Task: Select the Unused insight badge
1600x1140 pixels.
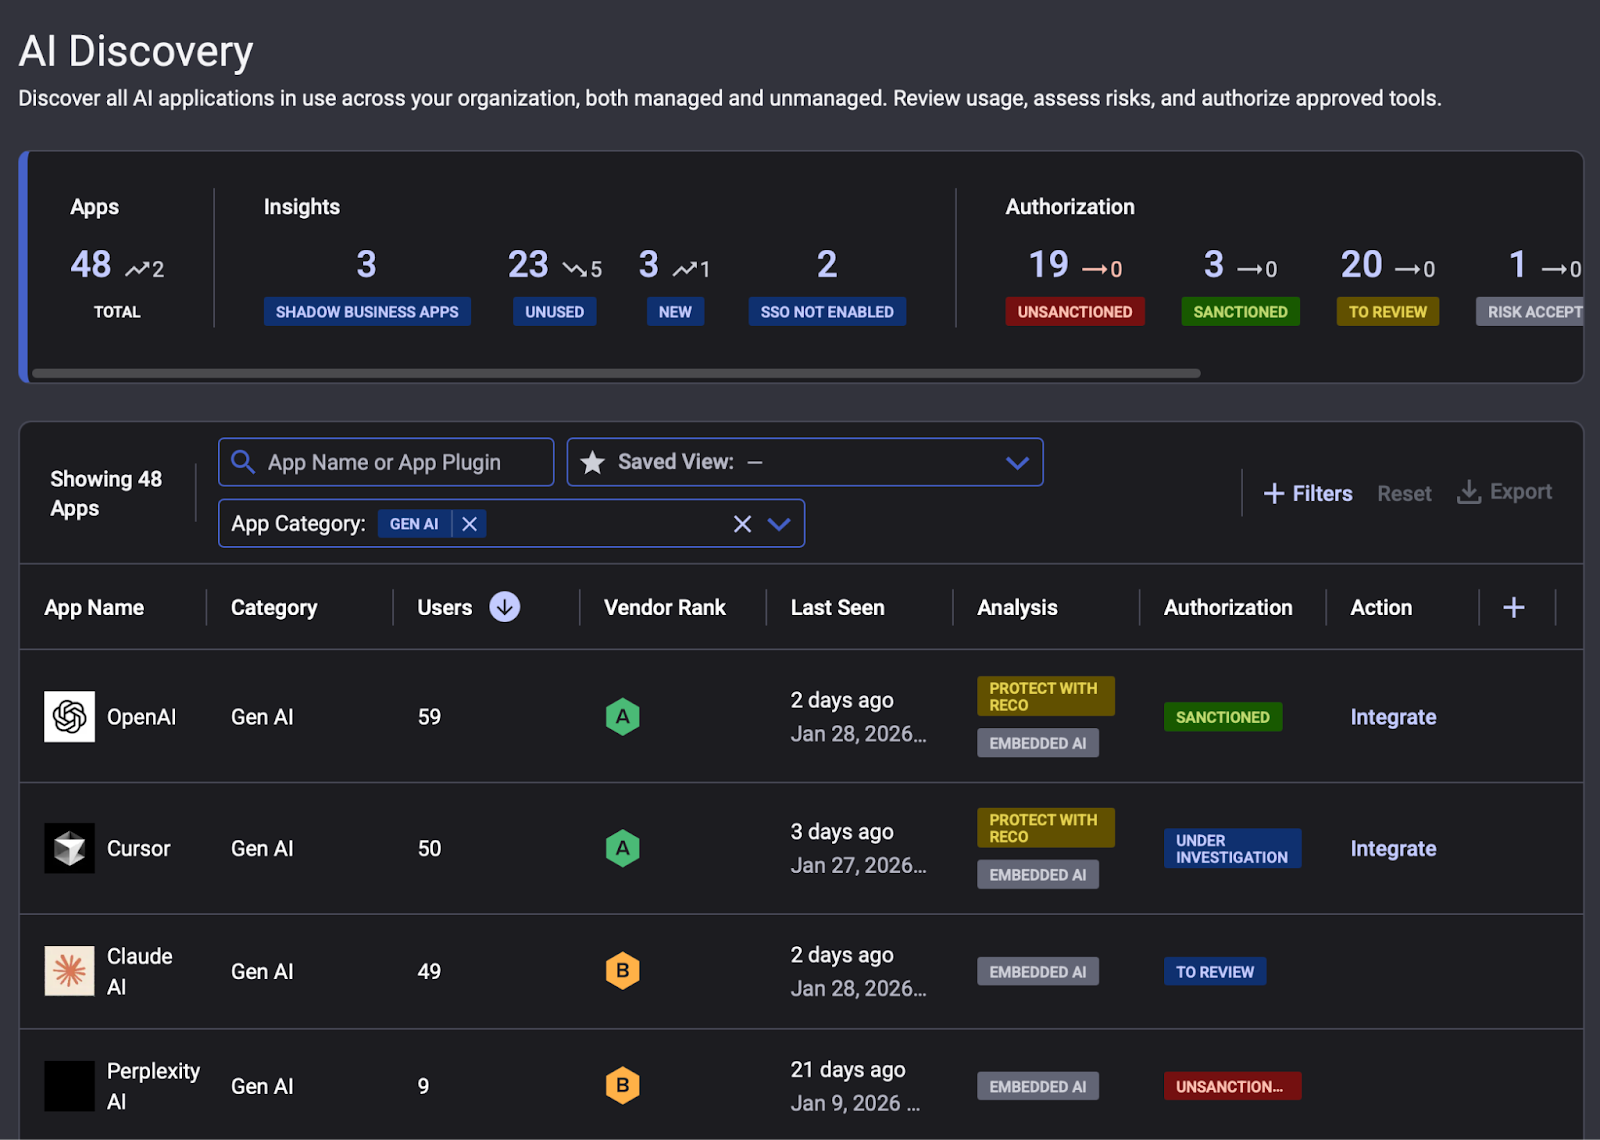Action: (554, 312)
